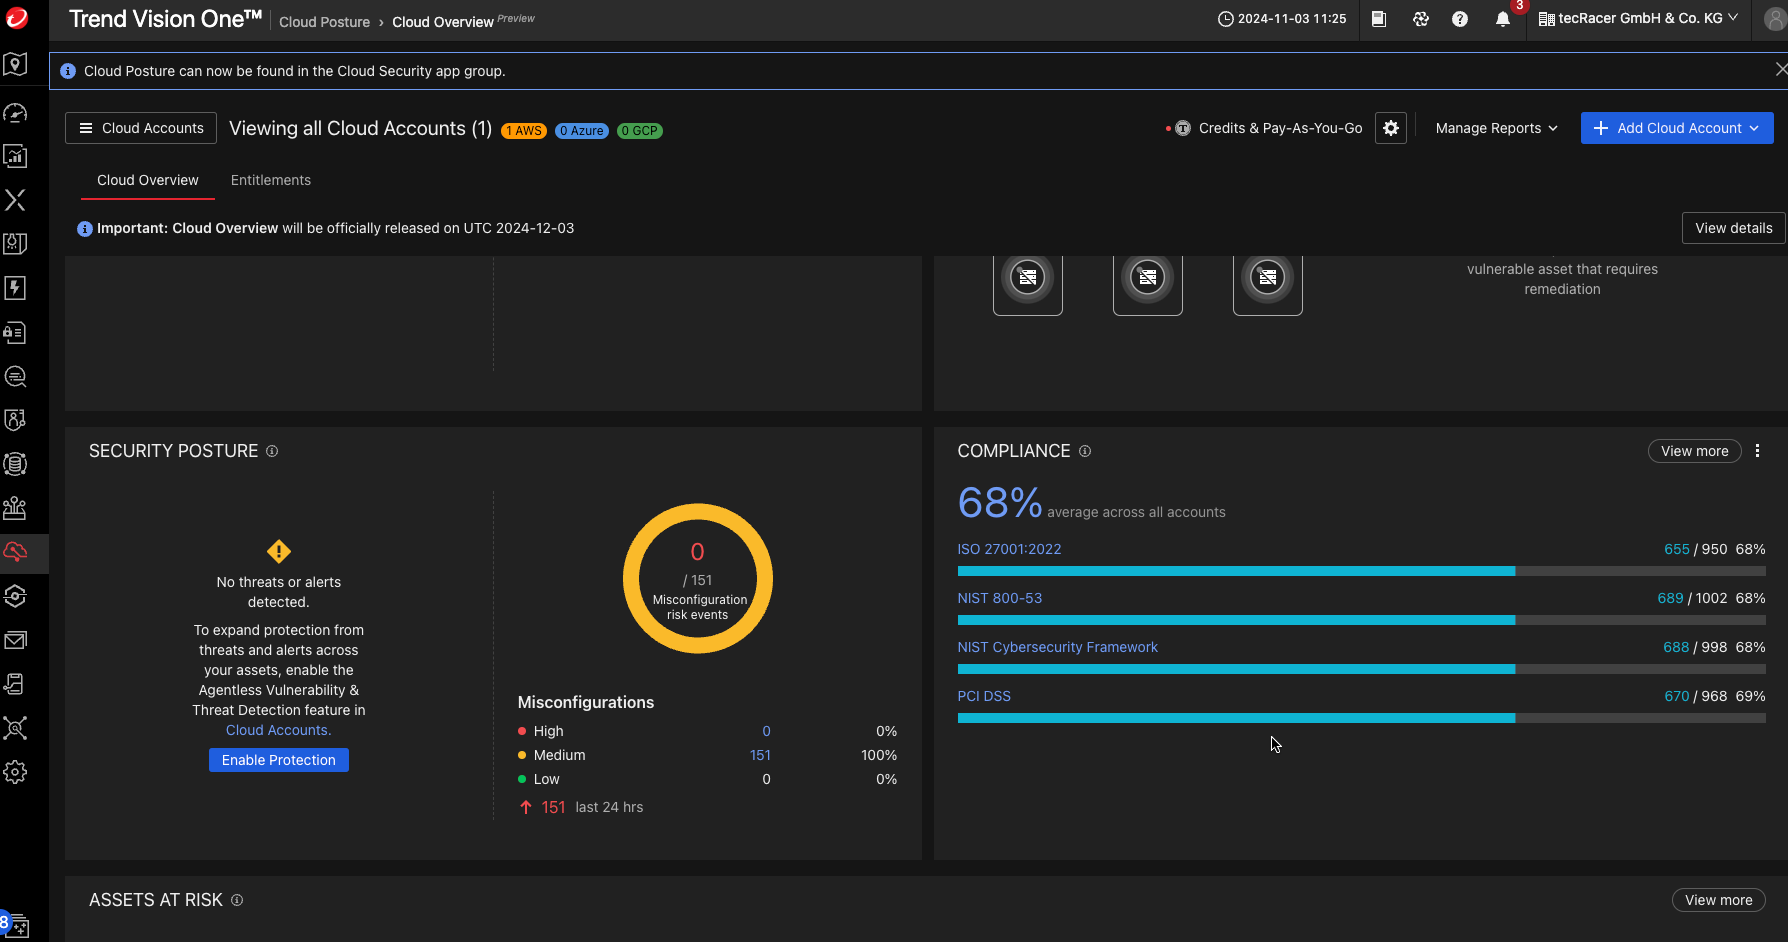This screenshot has width=1788, height=942.
Task: Click the Enable Protection button
Action: point(279,760)
